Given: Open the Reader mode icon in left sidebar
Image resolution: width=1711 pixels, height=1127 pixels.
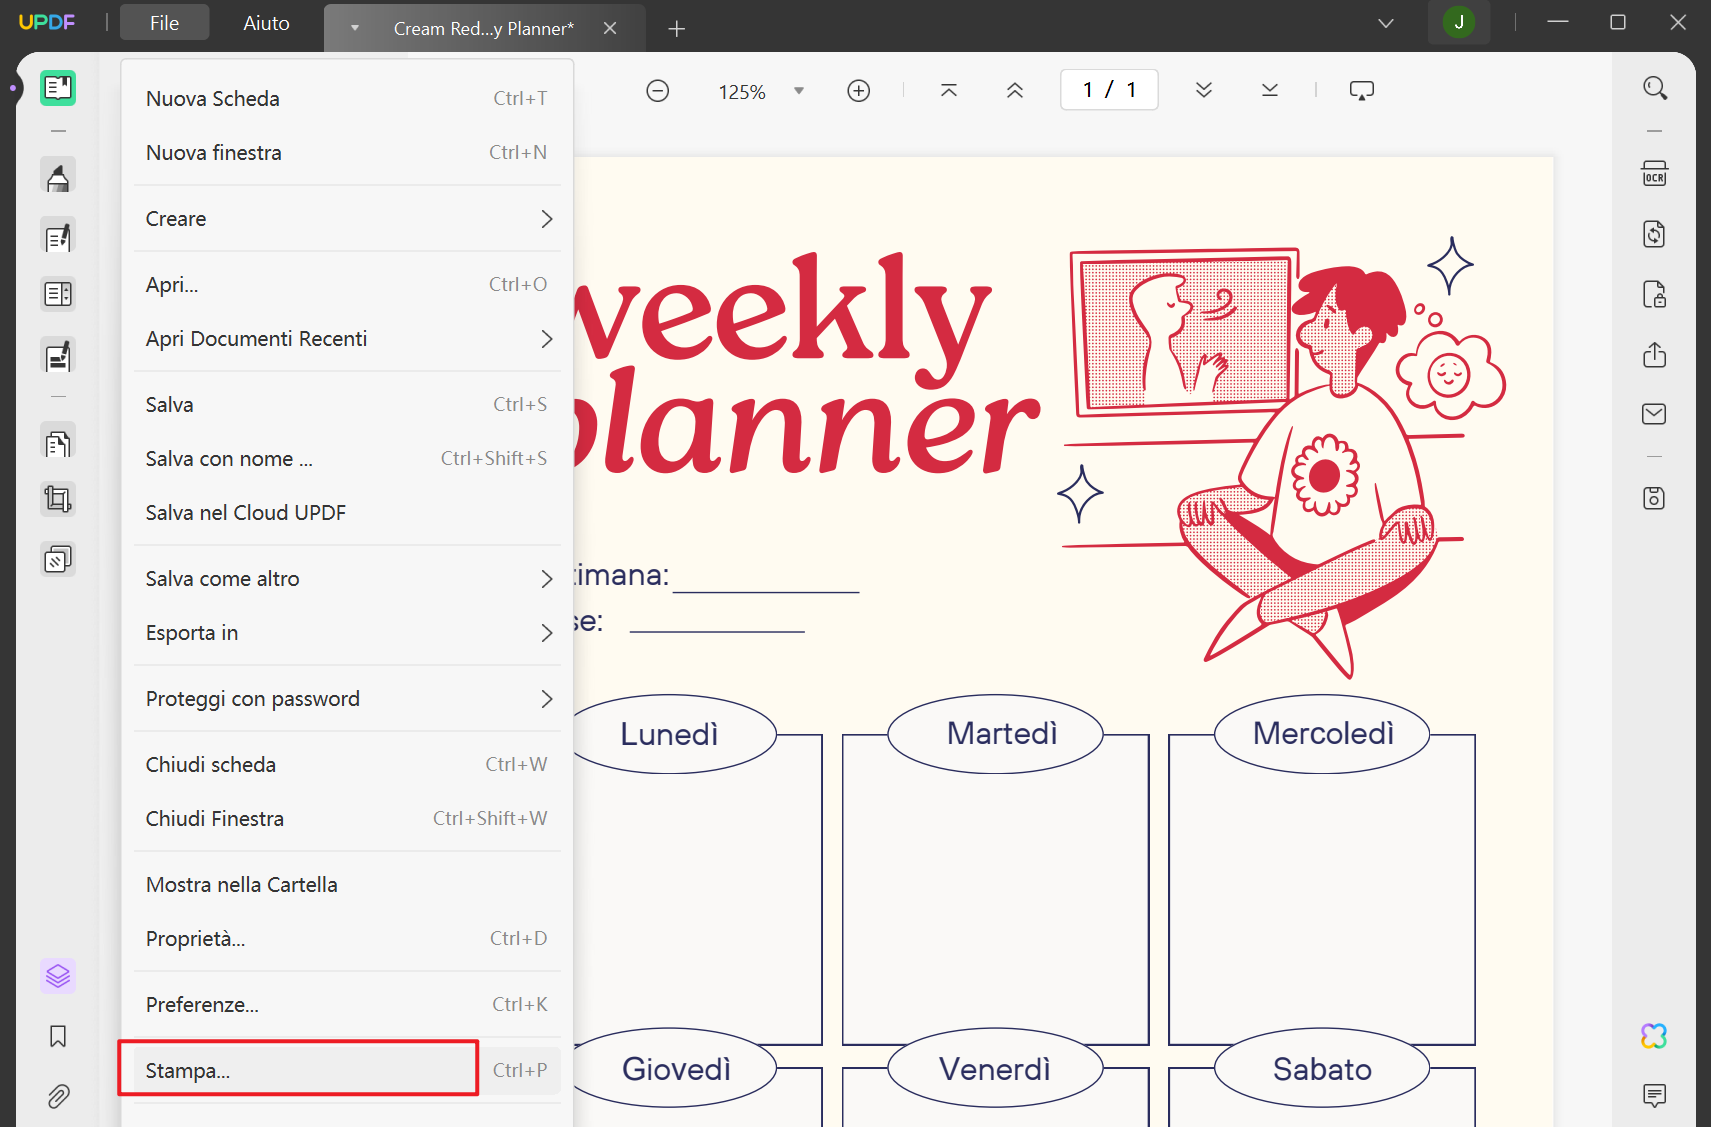Looking at the screenshot, I should pyautogui.click(x=58, y=88).
